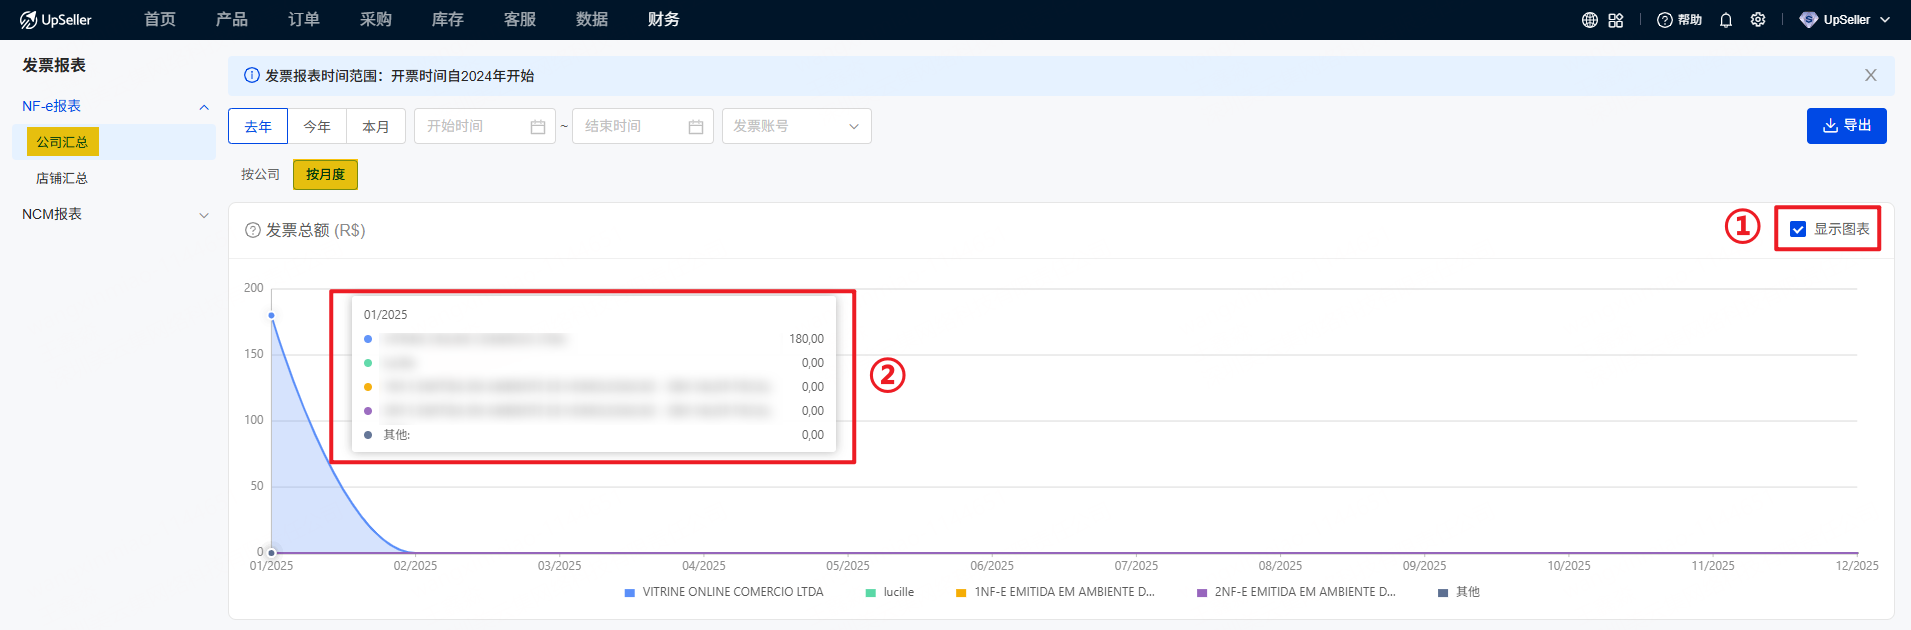Viewport: 1911px width, 630px height.
Task: Switch to the 按公司 tab
Action: [x=260, y=174]
